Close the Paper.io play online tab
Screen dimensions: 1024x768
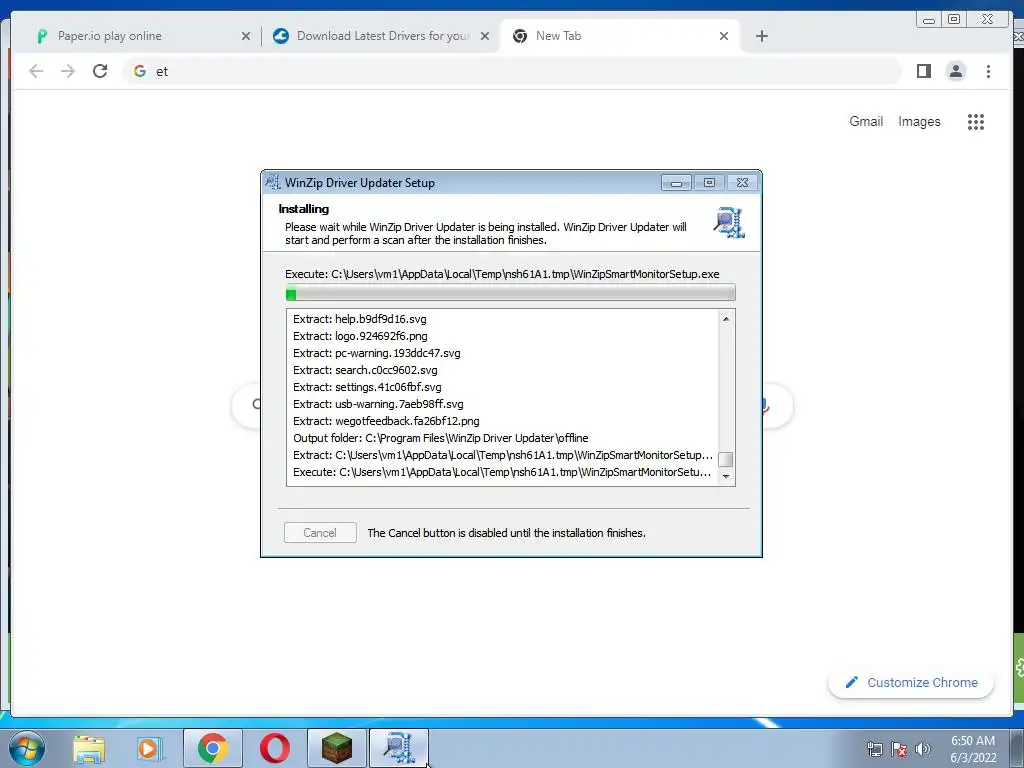[x=246, y=36]
